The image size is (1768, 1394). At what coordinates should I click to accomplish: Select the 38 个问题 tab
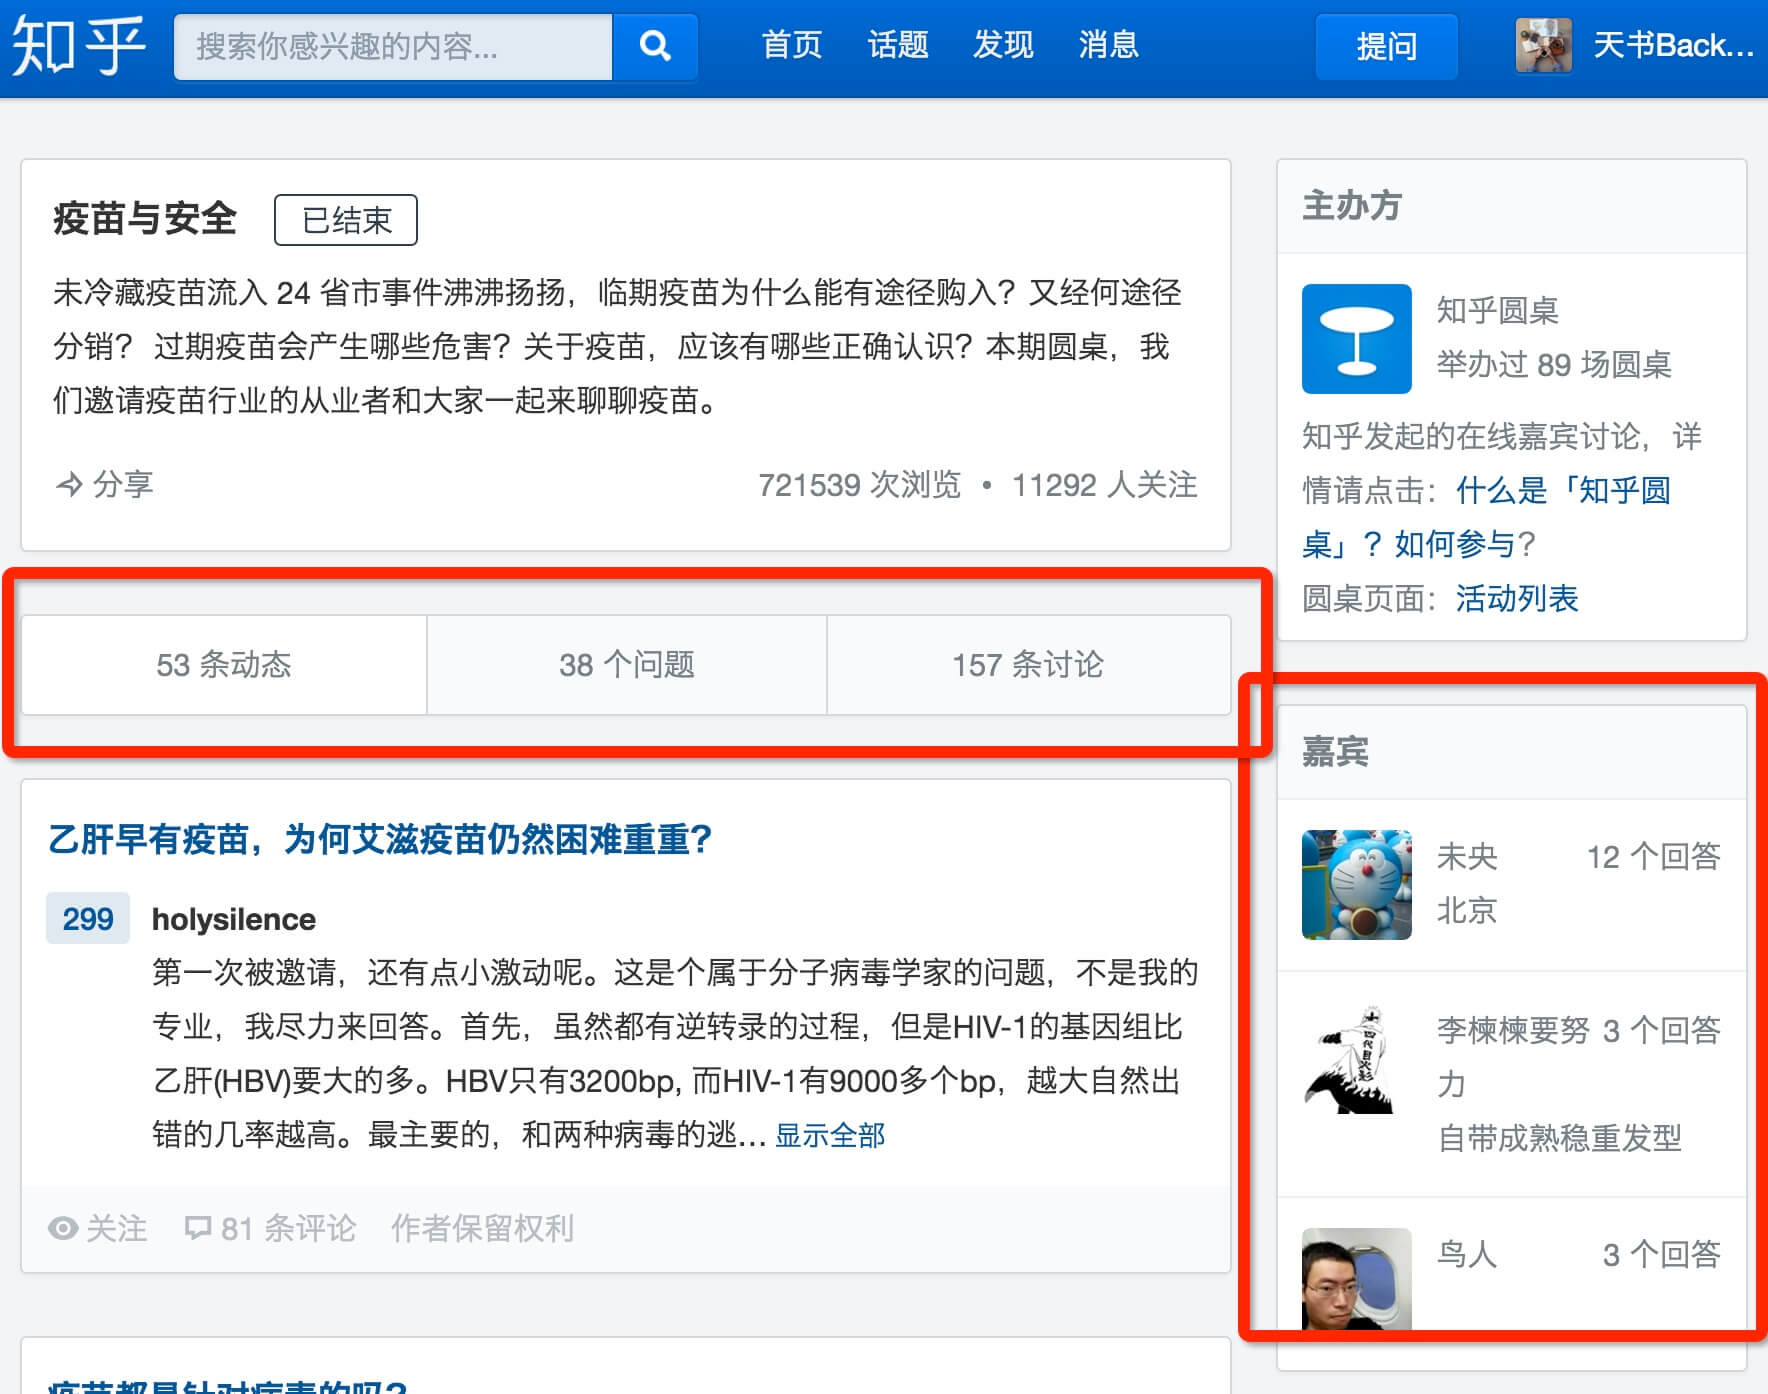[x=627, y=665]
